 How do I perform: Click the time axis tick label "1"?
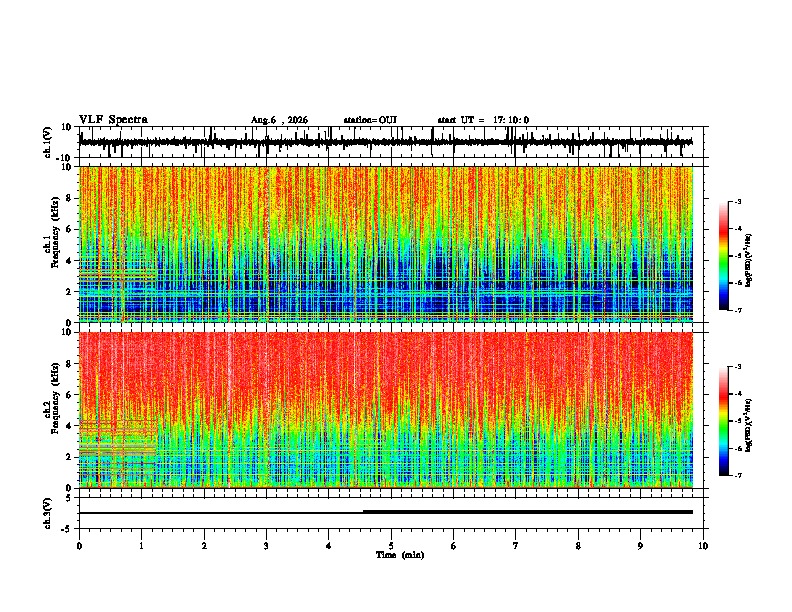tap(141, 546)
